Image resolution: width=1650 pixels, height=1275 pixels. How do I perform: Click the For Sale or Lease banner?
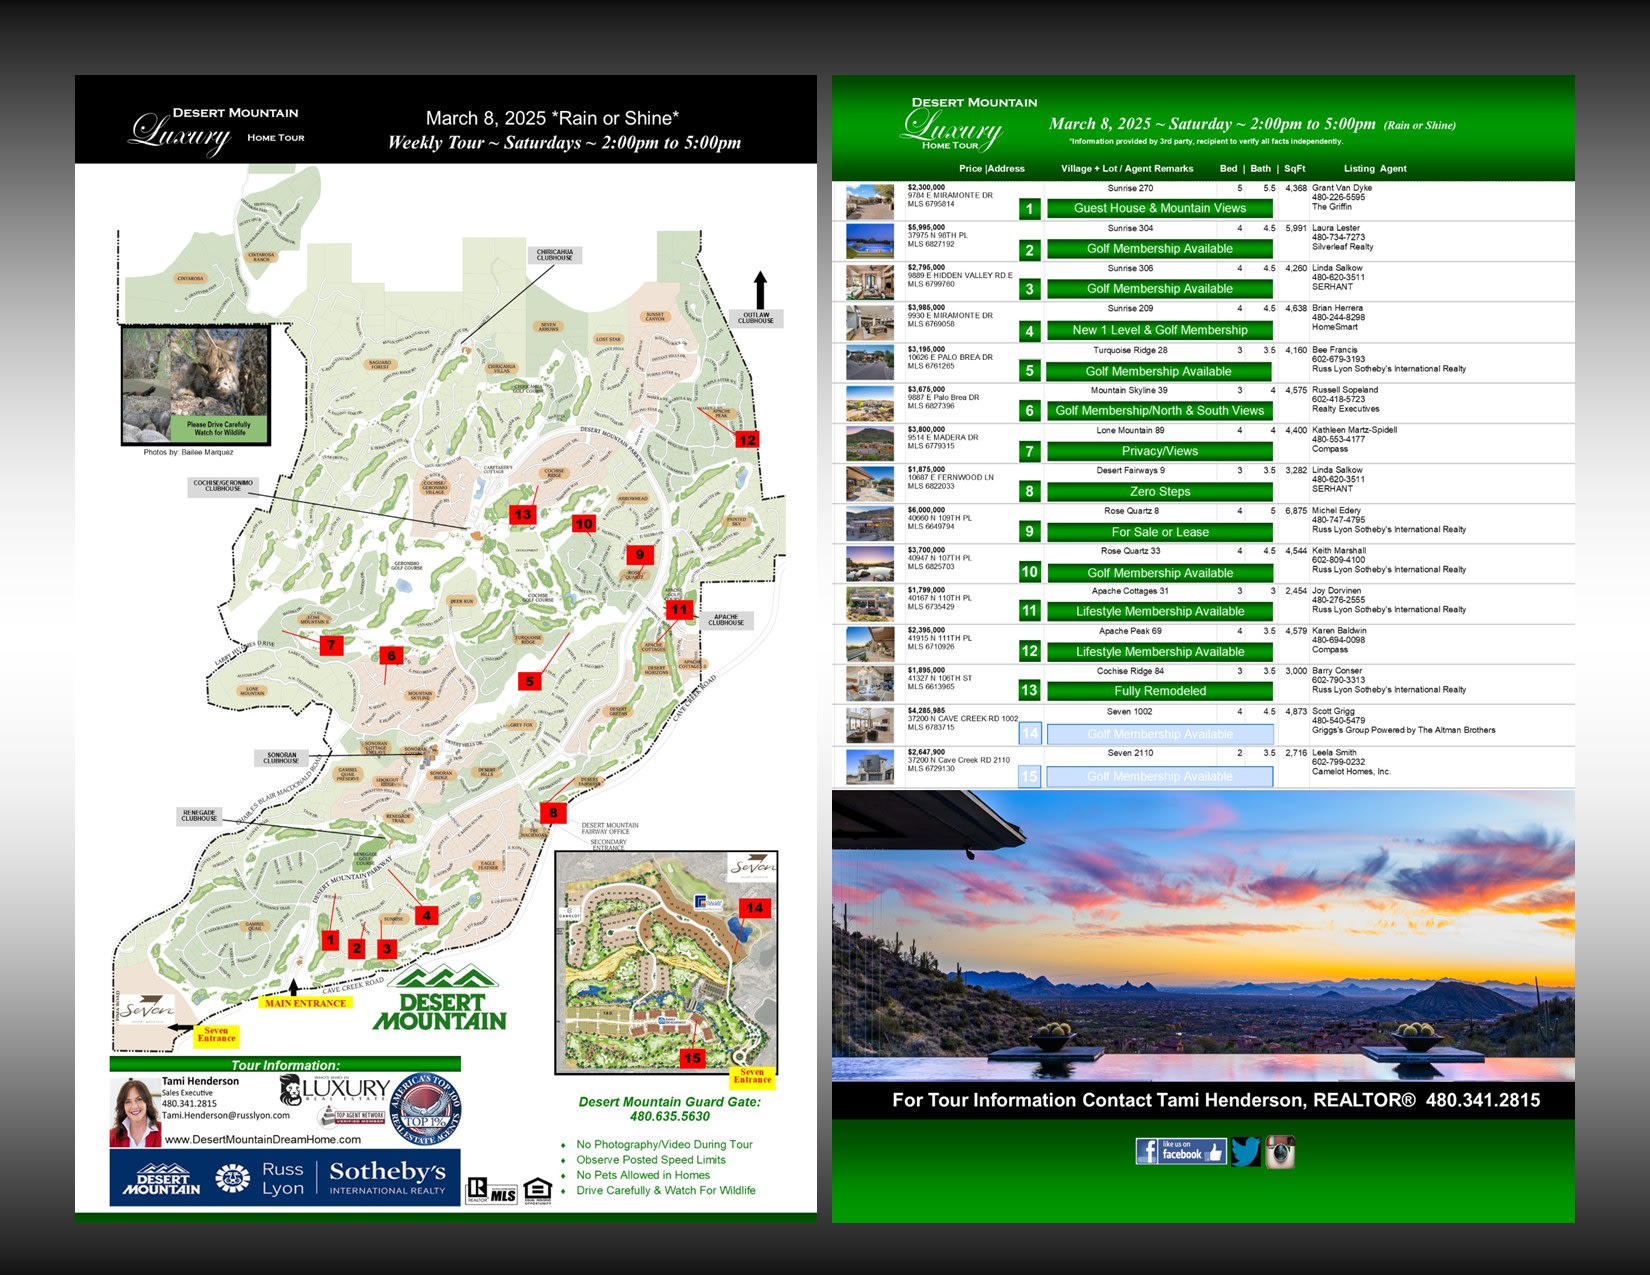tap(1159, 532)
